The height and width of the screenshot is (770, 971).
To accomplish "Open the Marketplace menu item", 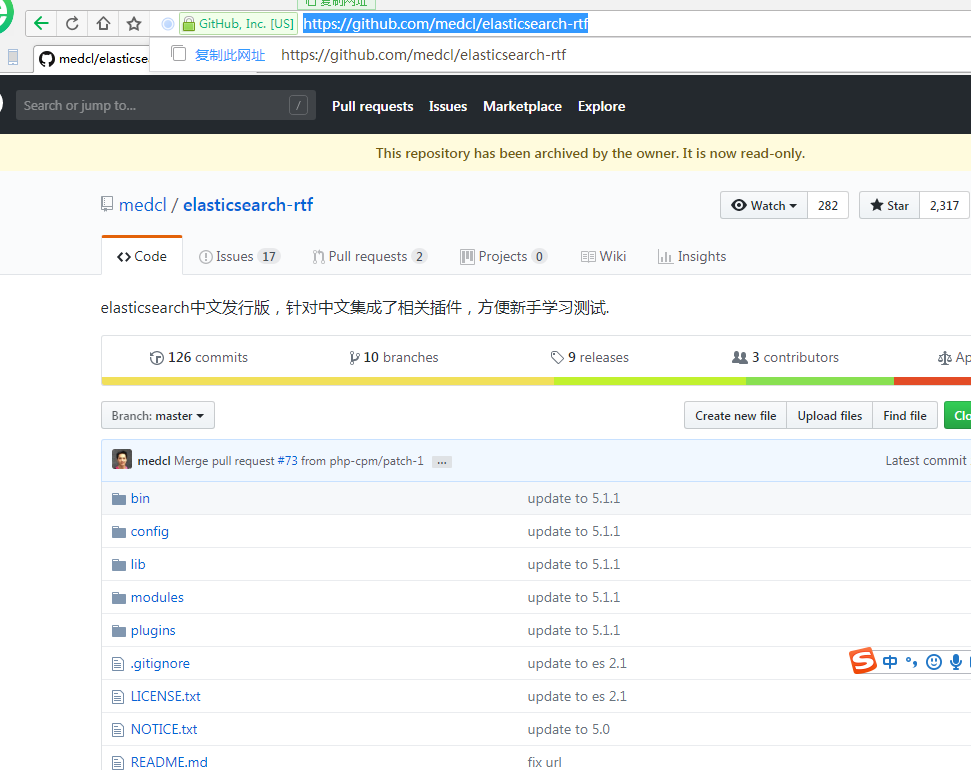I will (522, 106).
